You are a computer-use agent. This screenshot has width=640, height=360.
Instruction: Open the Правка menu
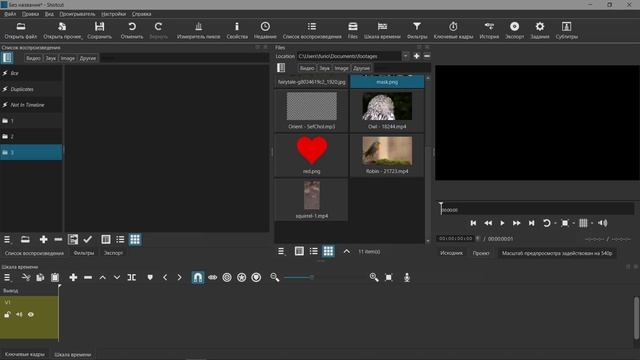(x=30, y=14)
